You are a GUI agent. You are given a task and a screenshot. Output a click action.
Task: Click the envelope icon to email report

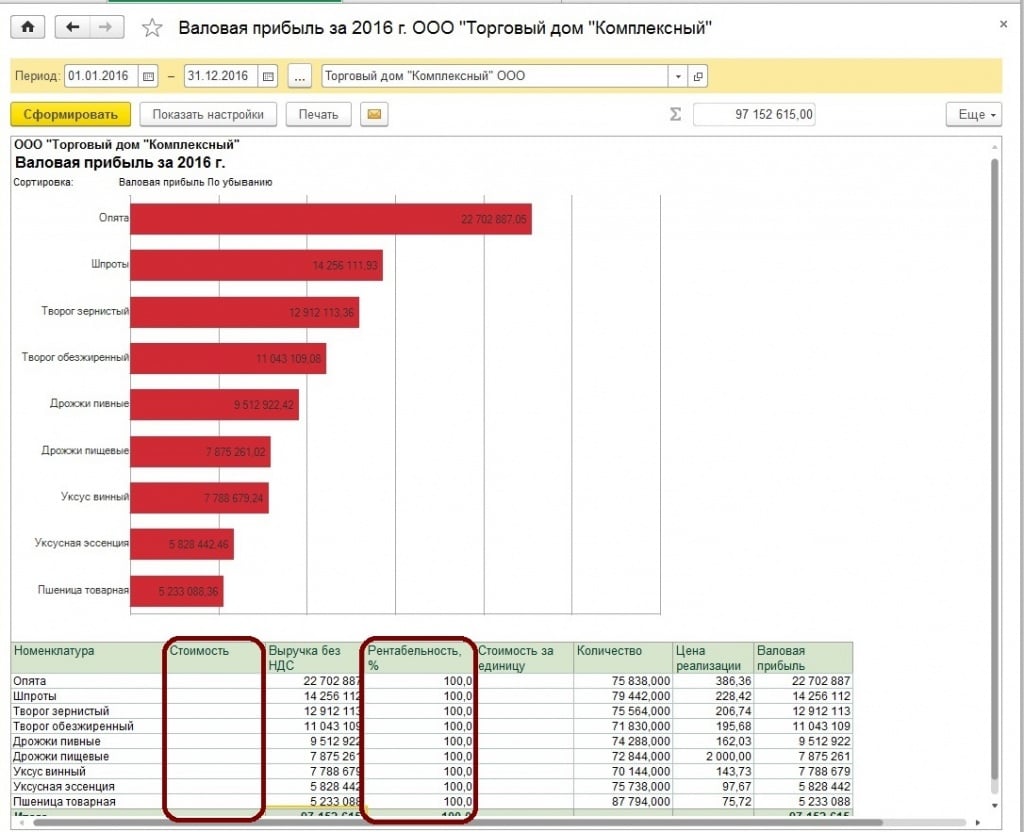point(374,115)
